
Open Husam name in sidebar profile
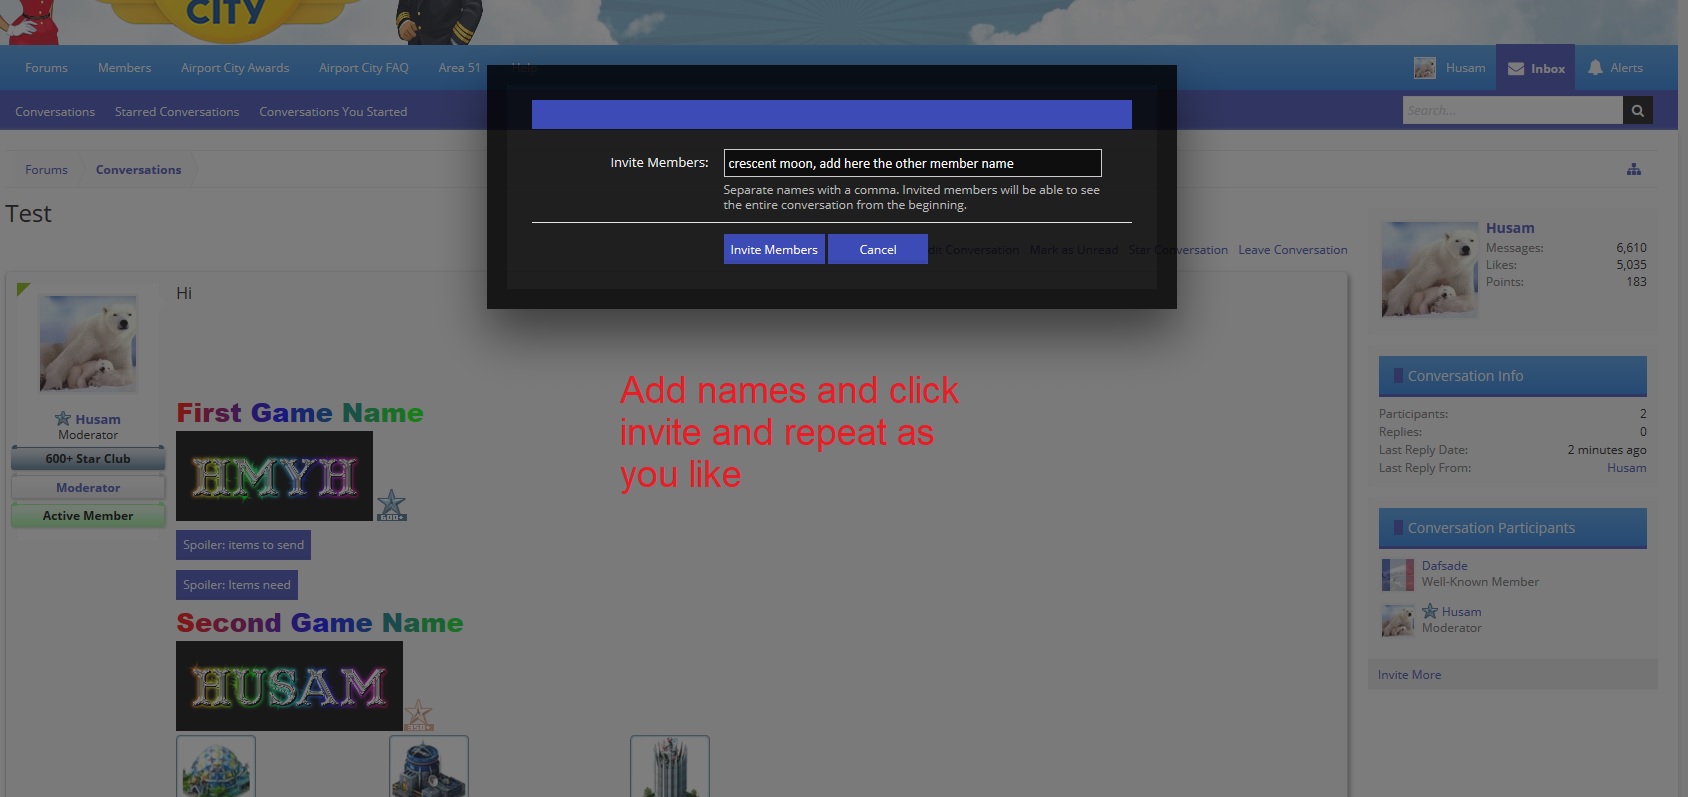1510,228
